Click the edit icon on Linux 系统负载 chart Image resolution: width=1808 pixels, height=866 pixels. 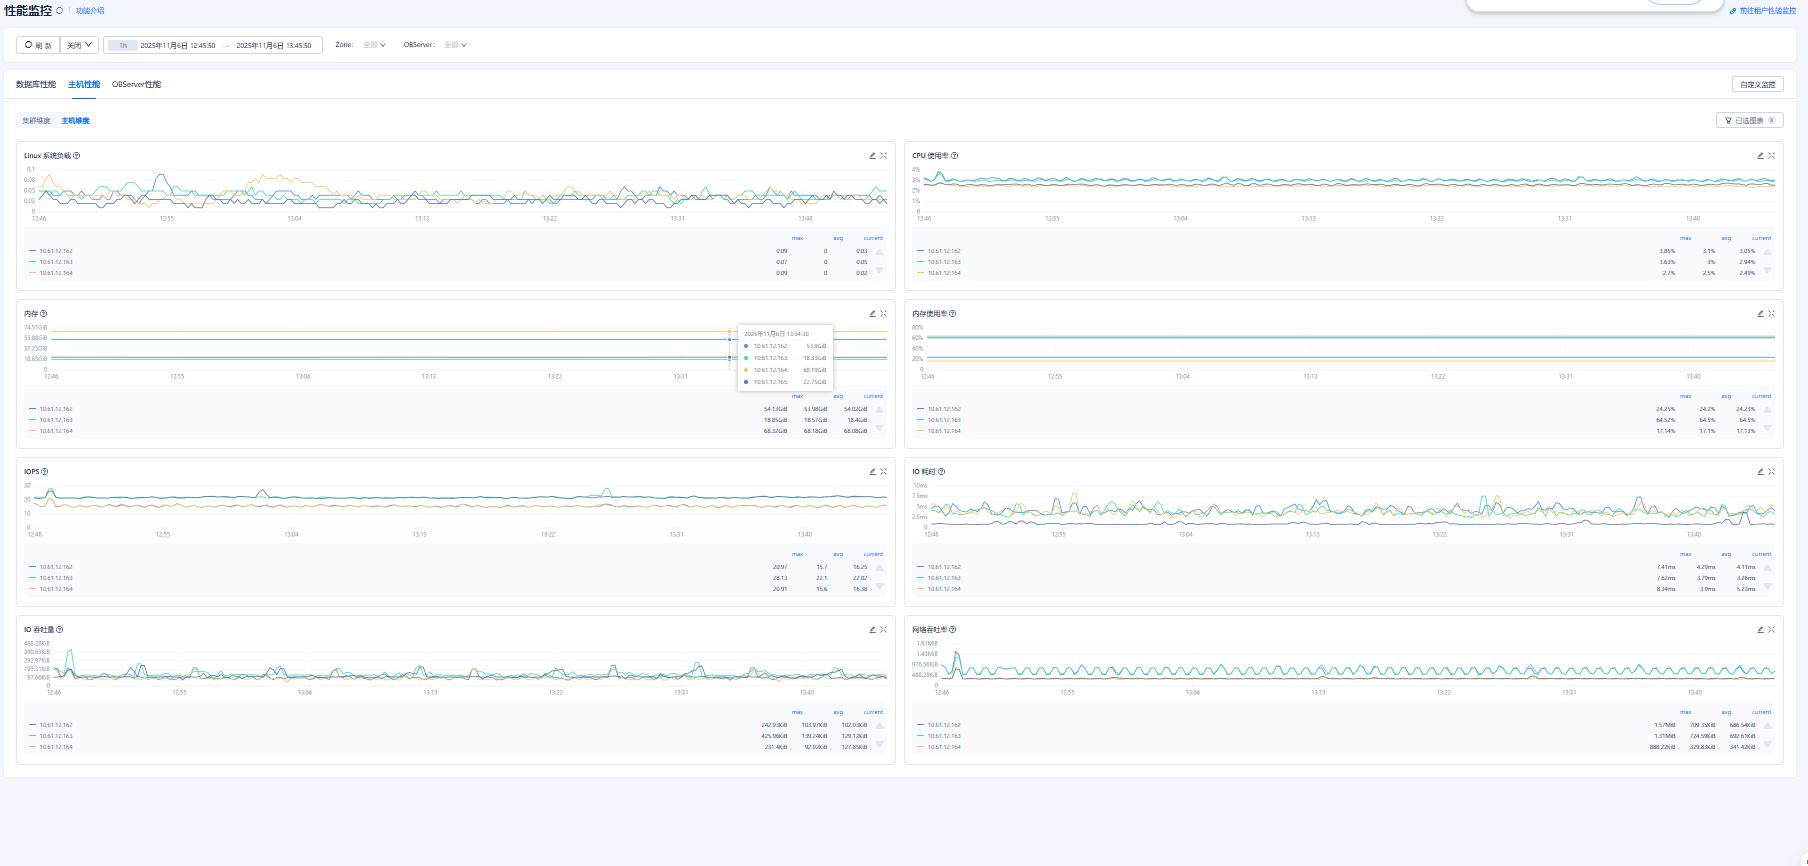pyautogui.click(x=872, y=156)
